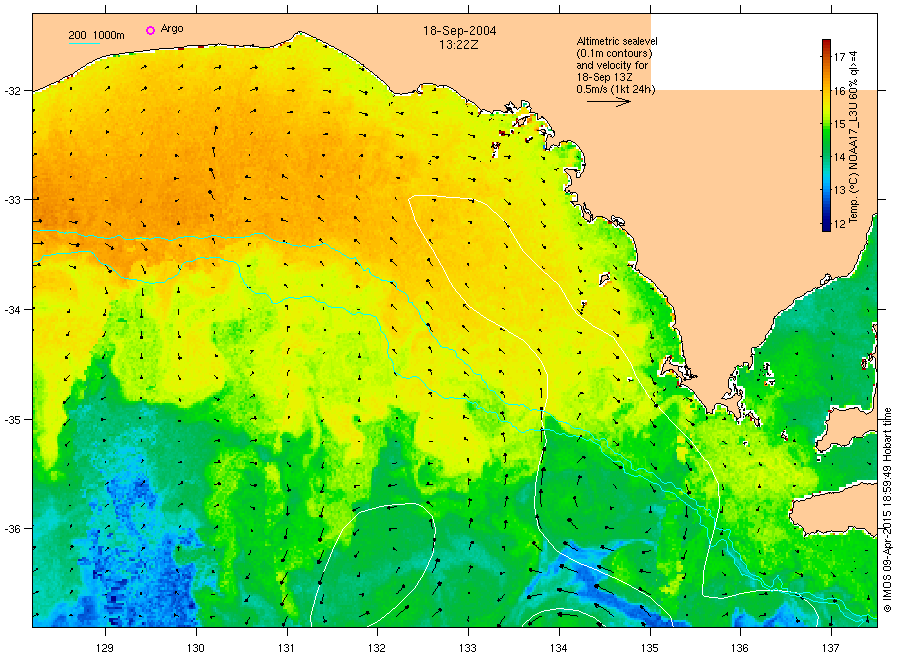This screenshot has height=660, width=900.
Task: Click latitude axis label -35
Action: point(12,419)
